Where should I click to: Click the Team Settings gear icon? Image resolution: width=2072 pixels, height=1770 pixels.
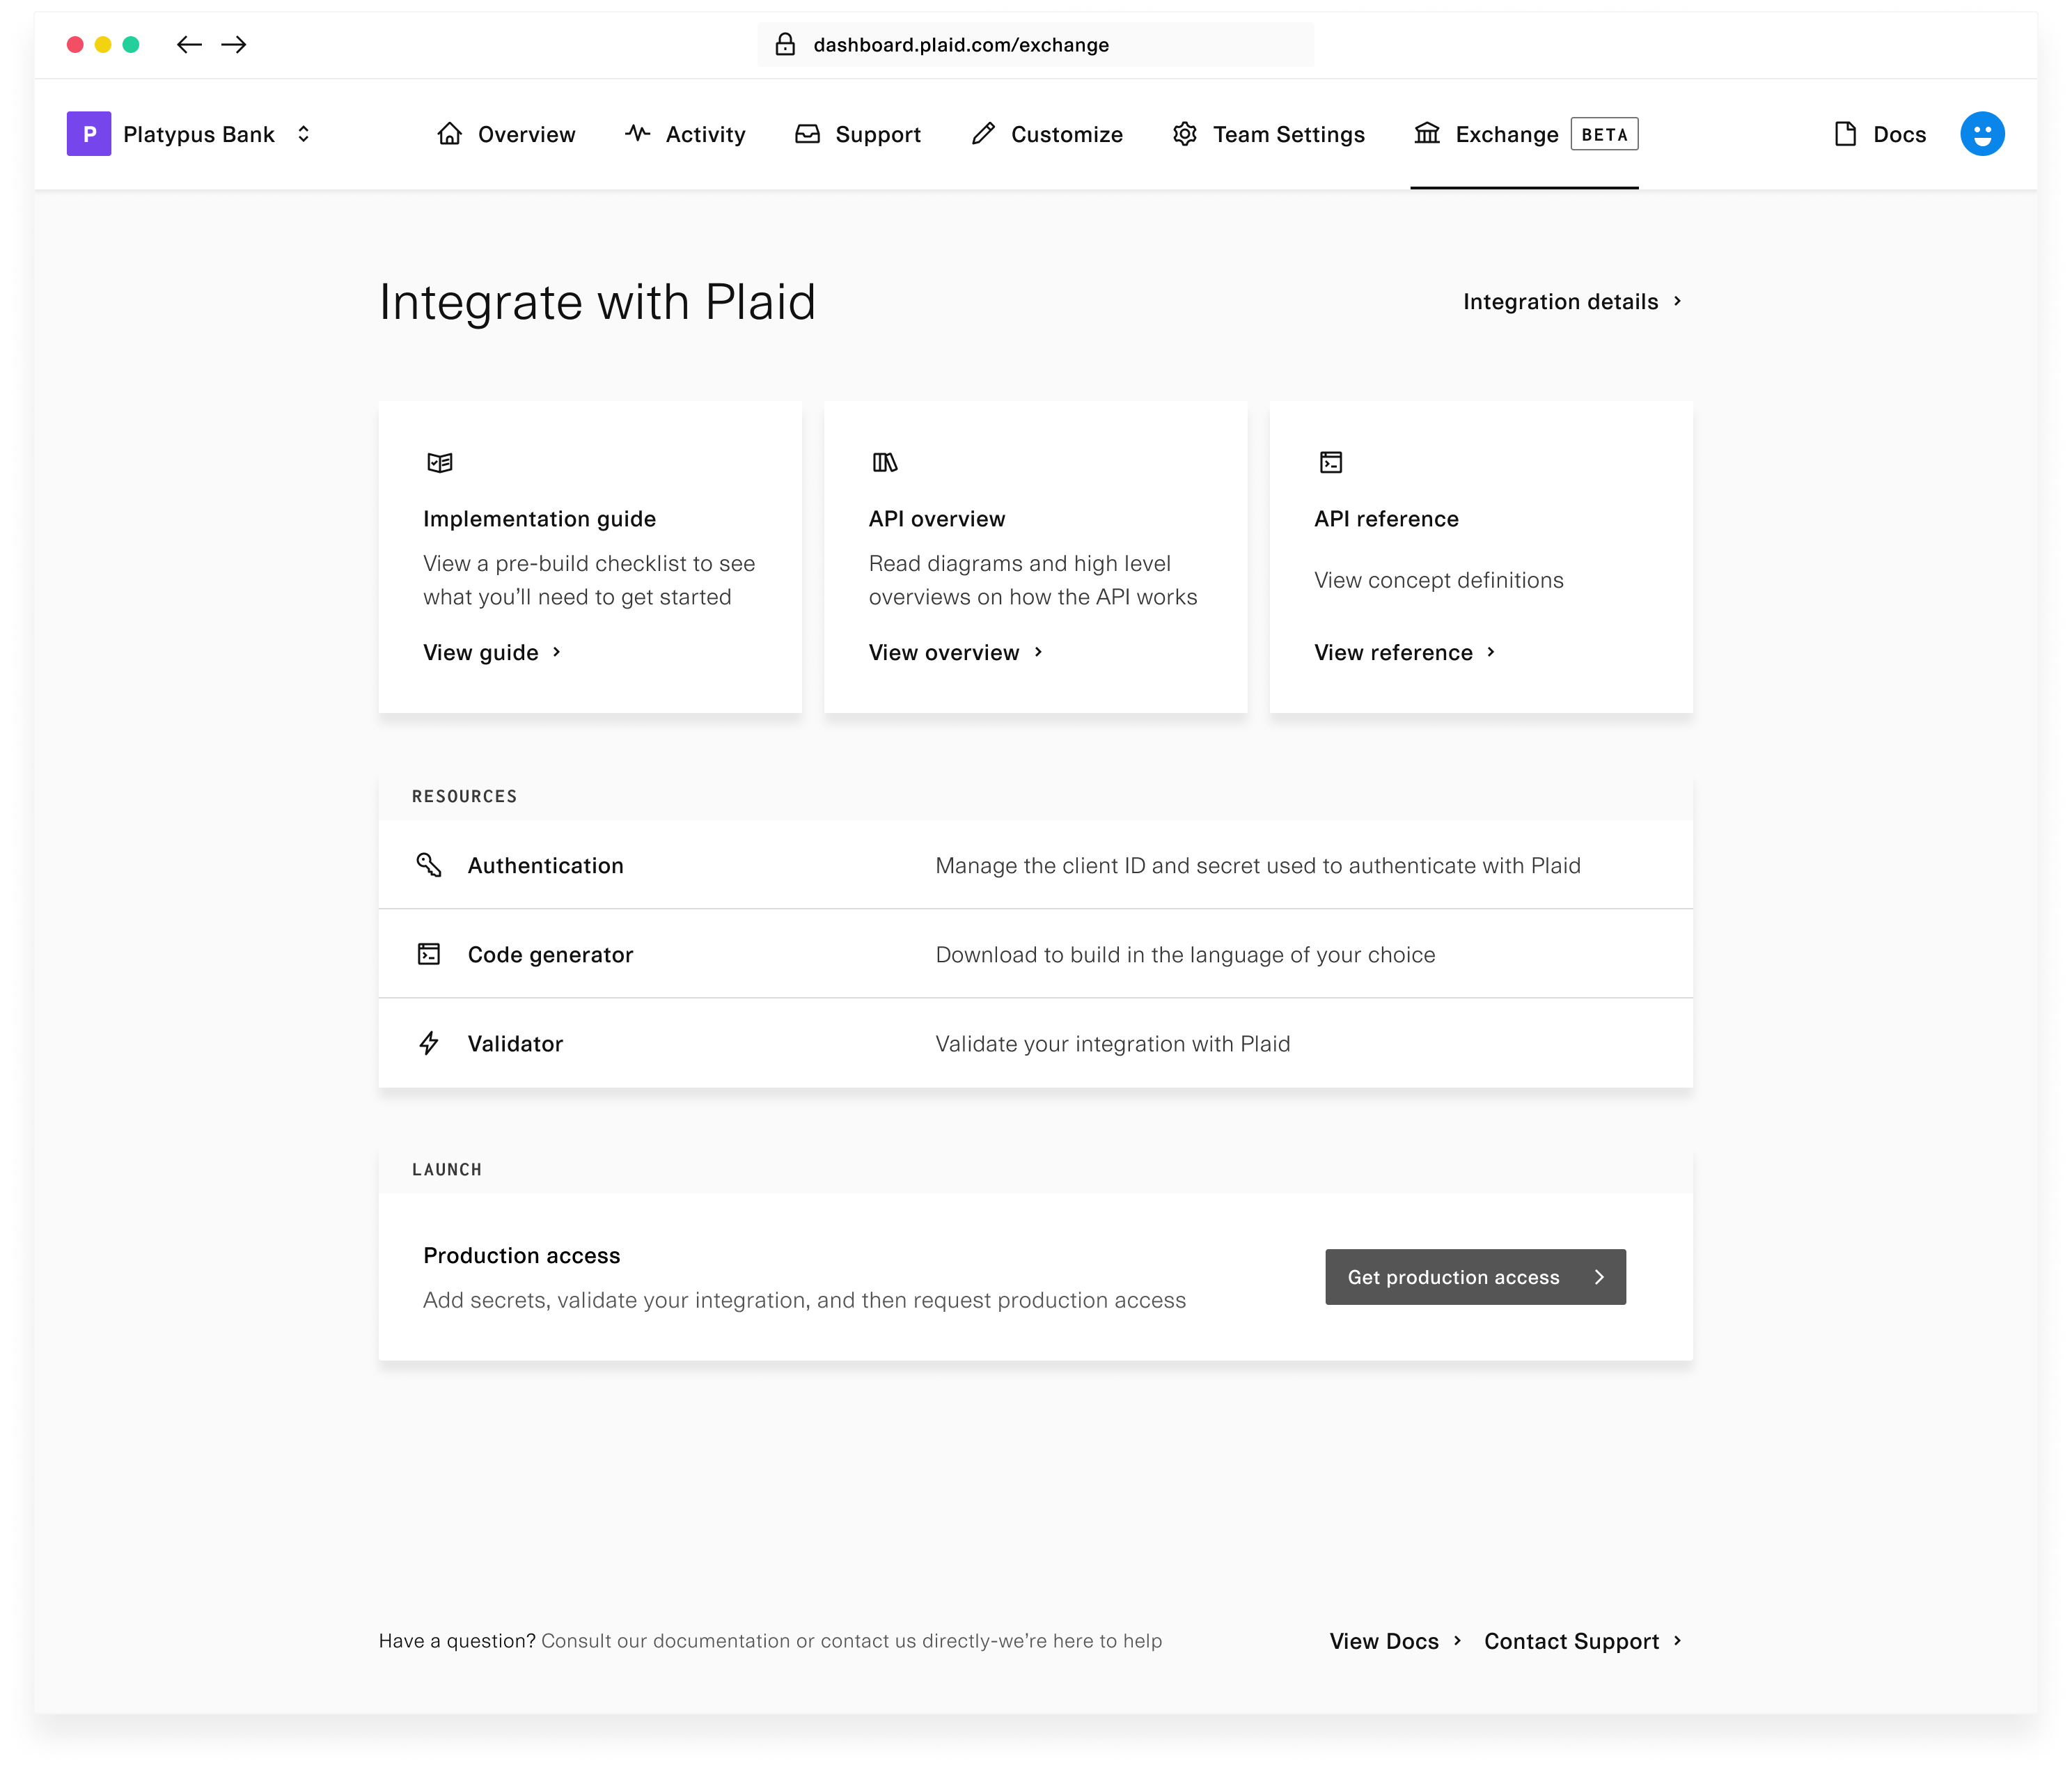point(1185,134)
